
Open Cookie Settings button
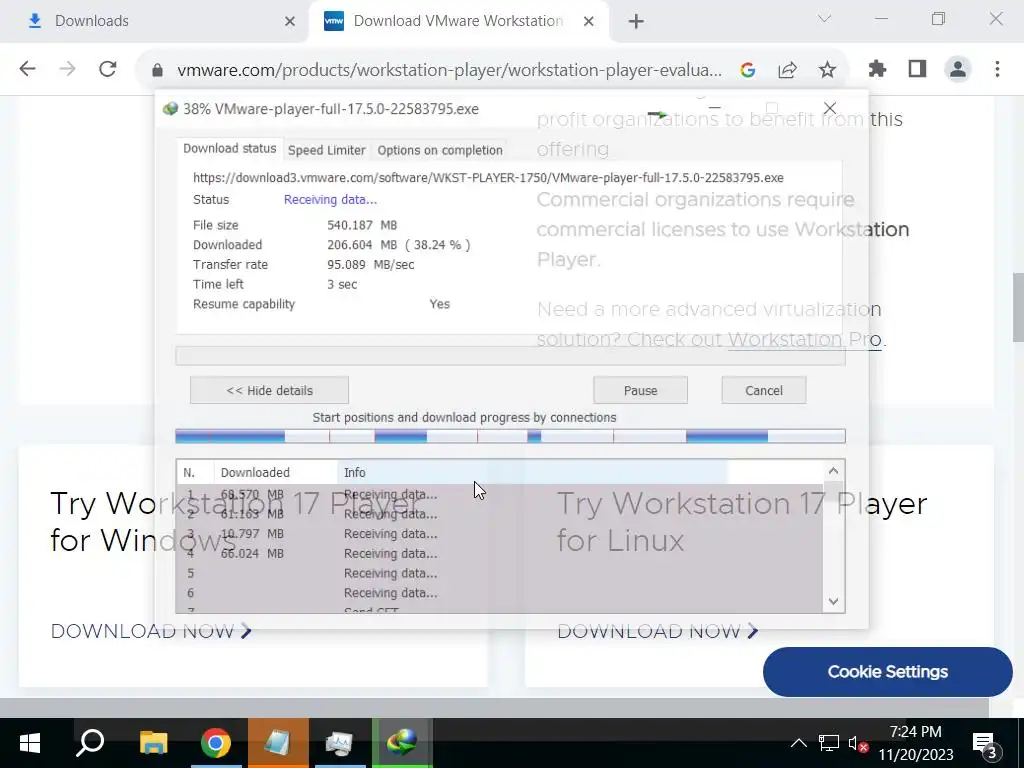pos(888,672)
